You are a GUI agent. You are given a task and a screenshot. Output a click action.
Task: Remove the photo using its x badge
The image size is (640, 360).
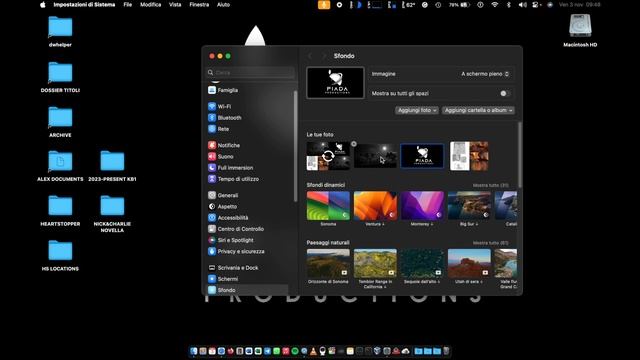354,144
